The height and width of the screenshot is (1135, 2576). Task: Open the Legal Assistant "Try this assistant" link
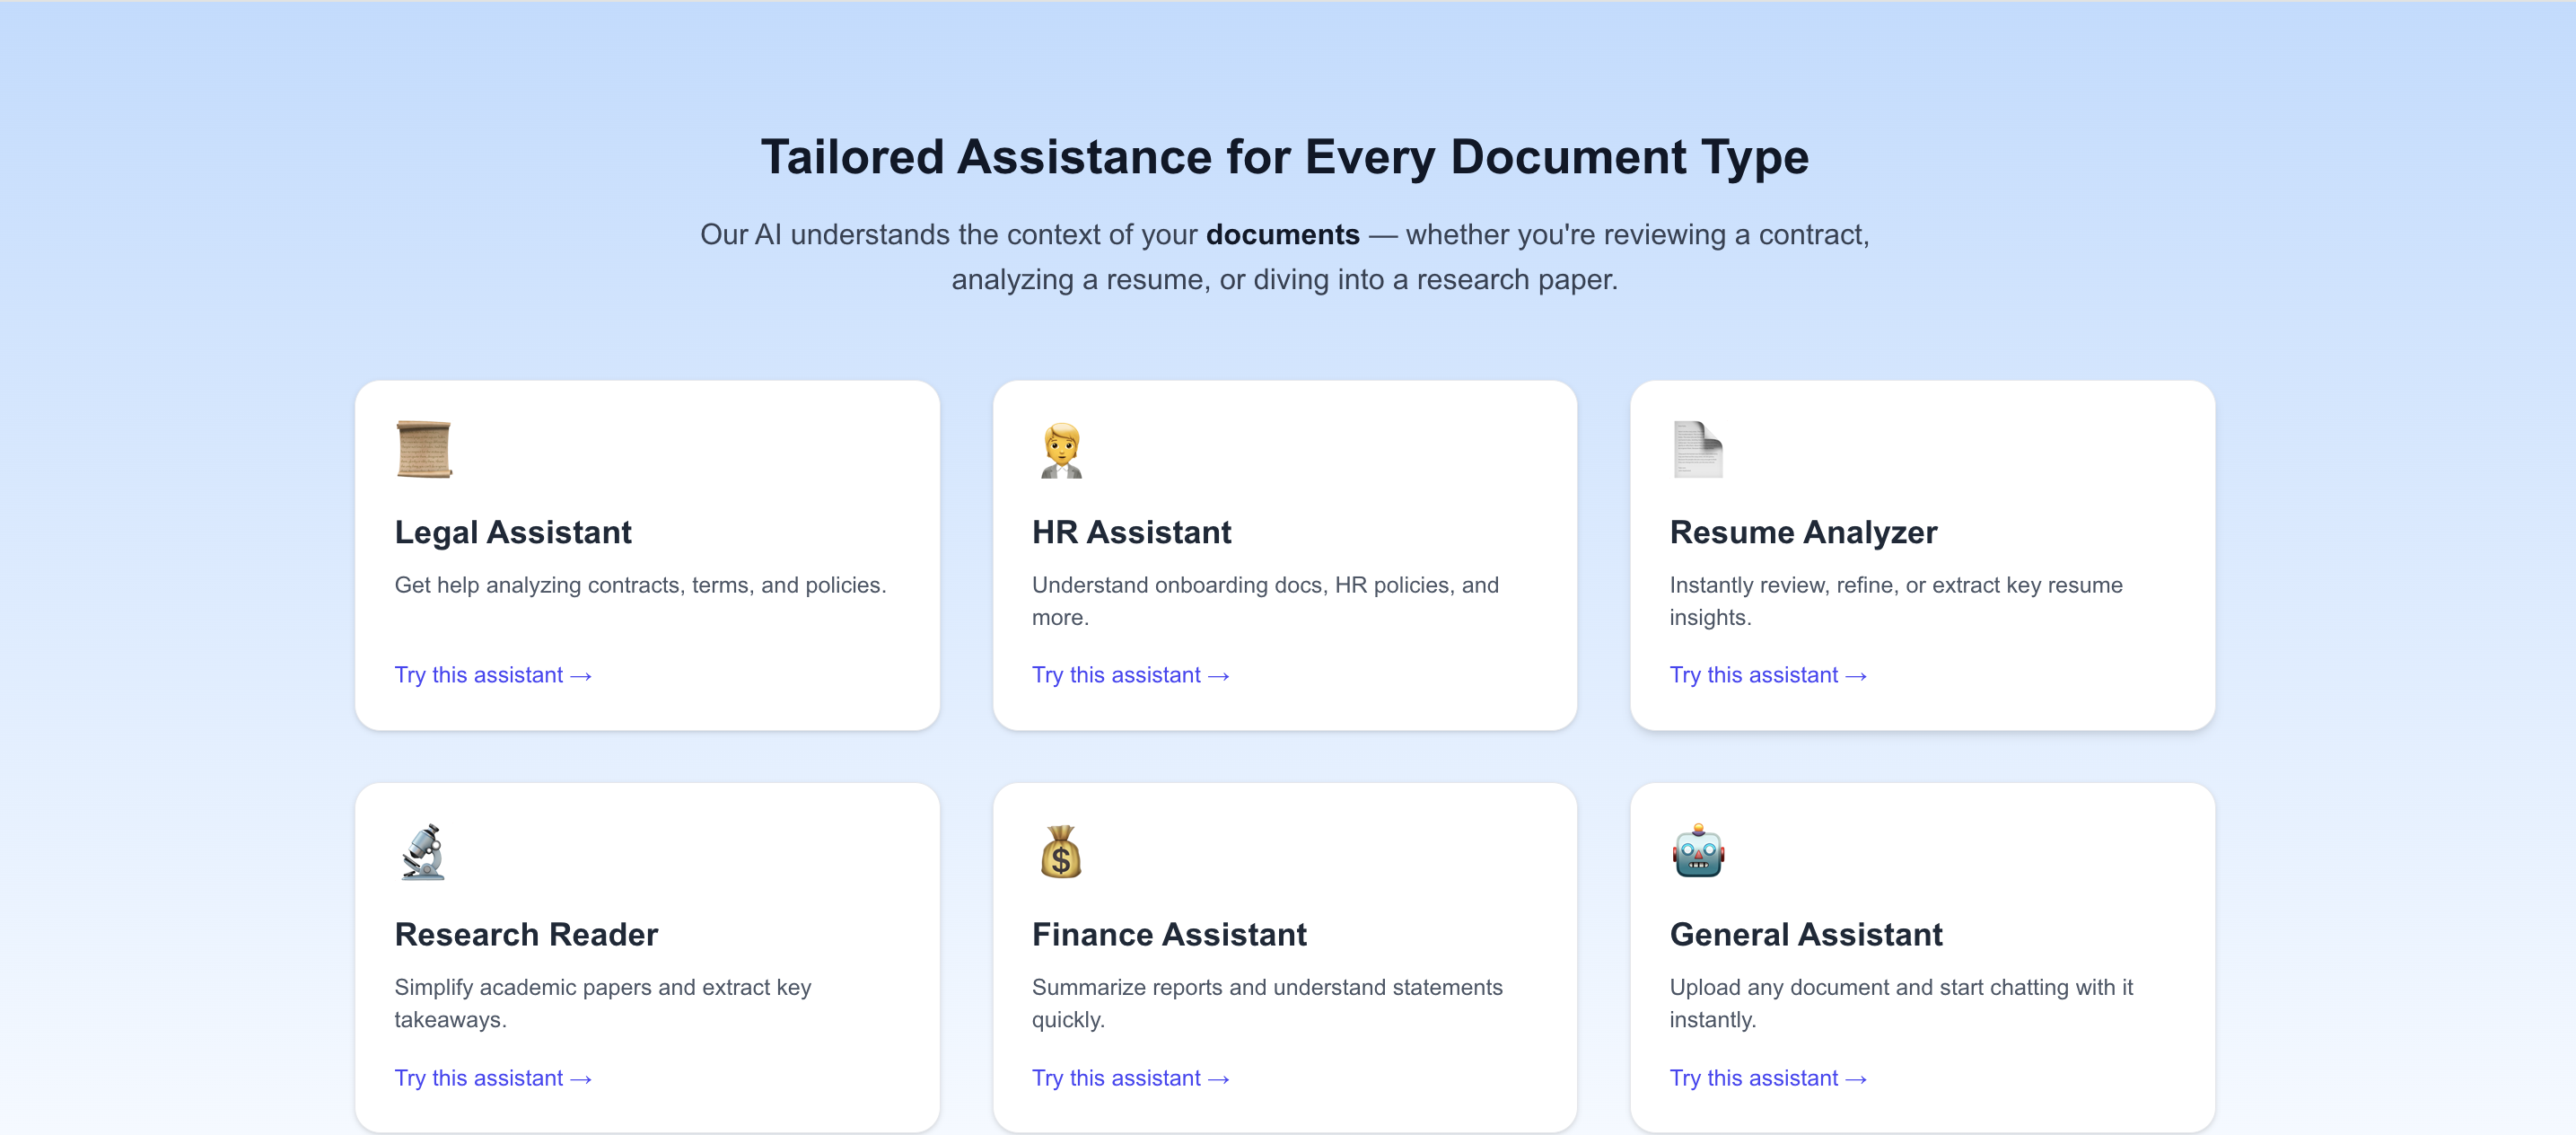coord(493,675)
